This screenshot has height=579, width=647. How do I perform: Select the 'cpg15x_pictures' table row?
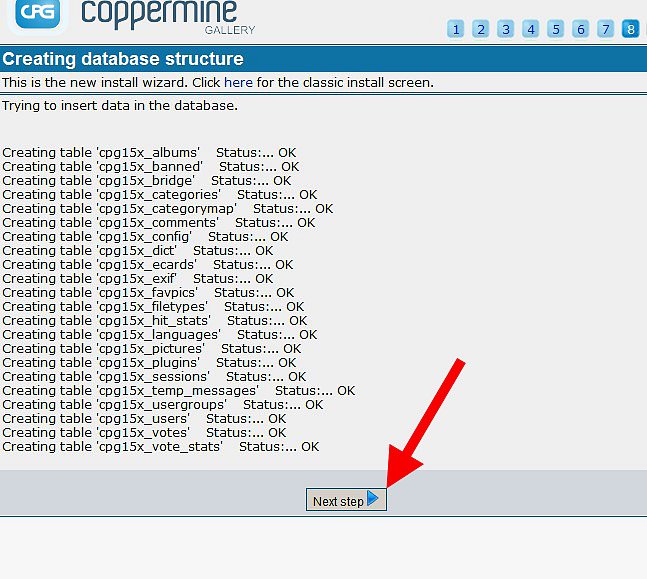point(151,349)
